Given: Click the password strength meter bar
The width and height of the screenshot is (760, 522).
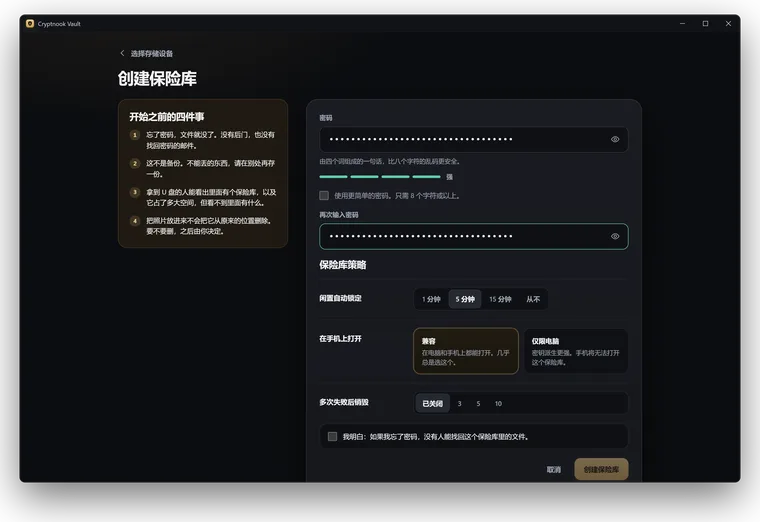Looking at the screenshot, I should click(380, 177).
